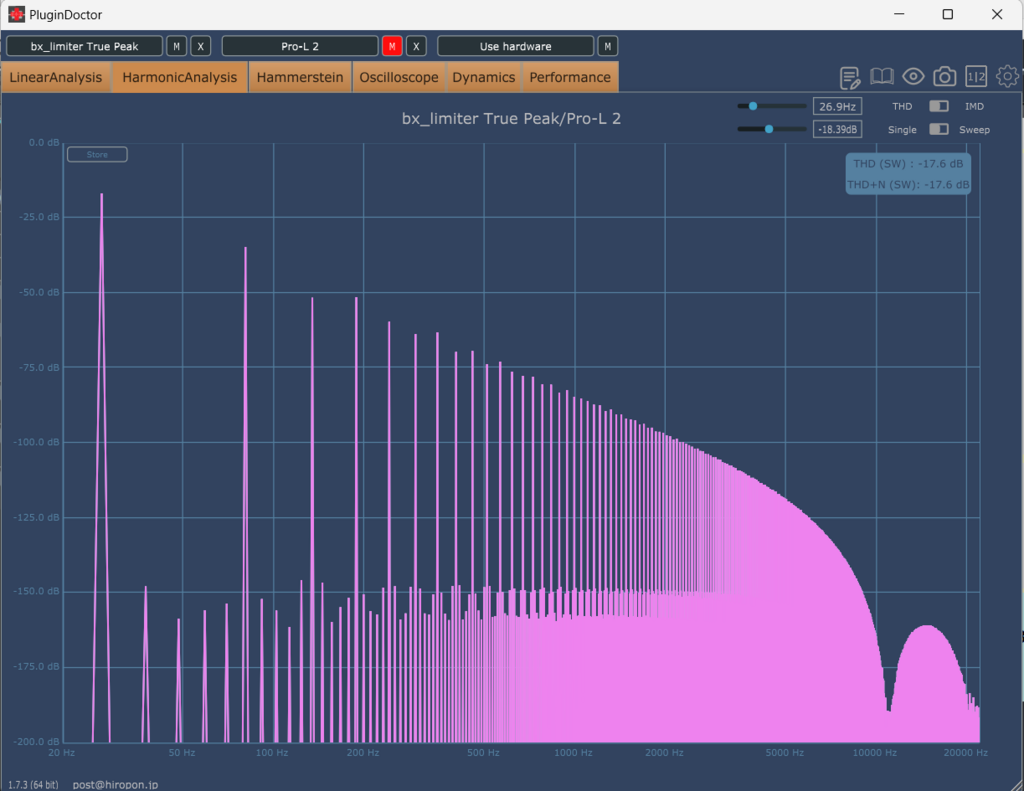Click the post@hiropon.jp email text
This screenshot has width=1024, height=791.
115,784
